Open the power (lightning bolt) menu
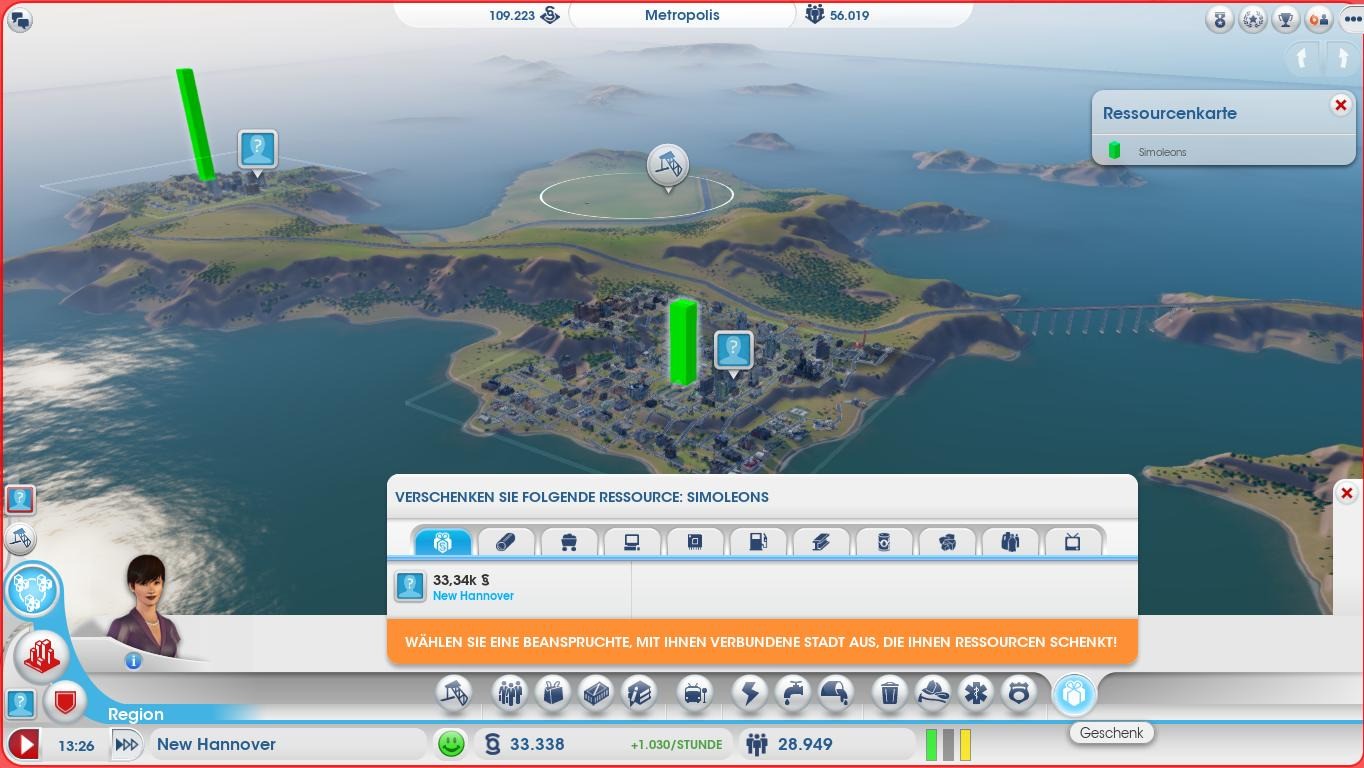1364x768 pixels. coord(750,692)
